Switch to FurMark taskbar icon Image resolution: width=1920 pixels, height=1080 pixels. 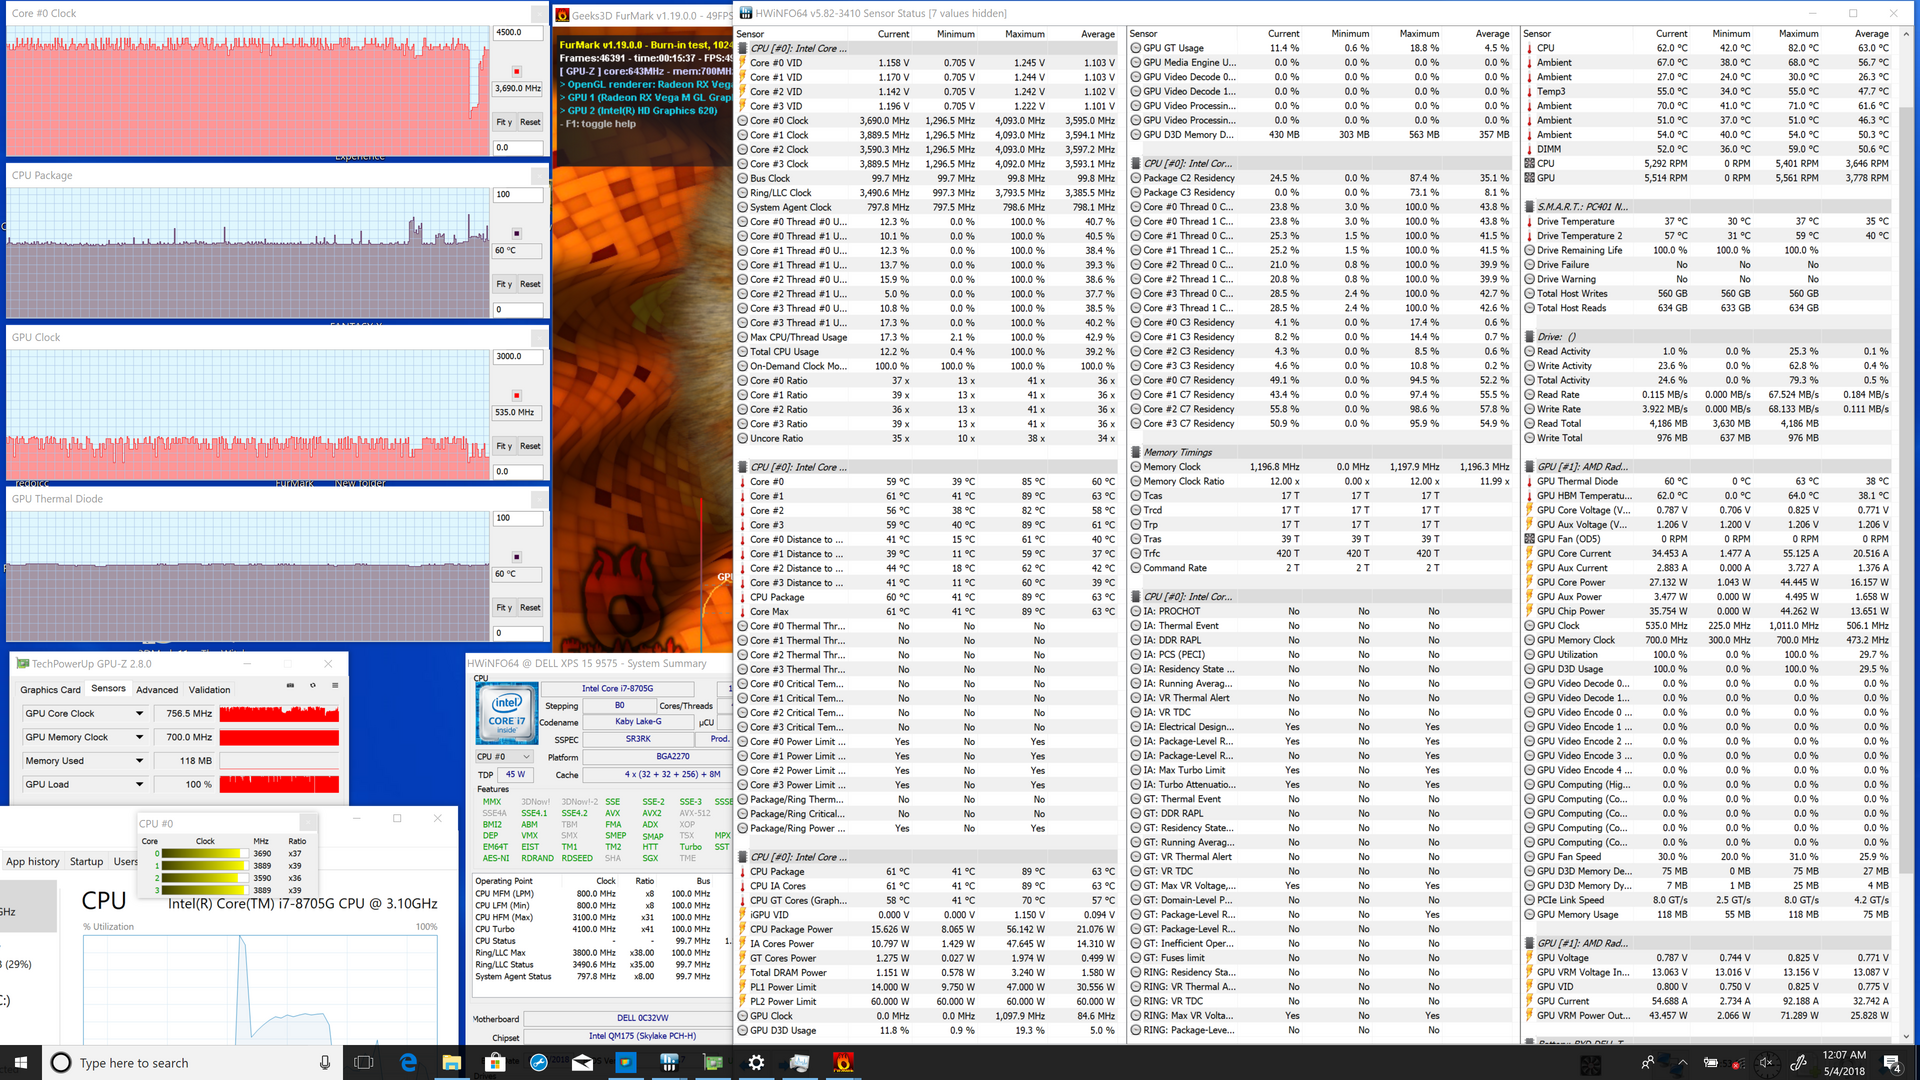point(843,1062)
